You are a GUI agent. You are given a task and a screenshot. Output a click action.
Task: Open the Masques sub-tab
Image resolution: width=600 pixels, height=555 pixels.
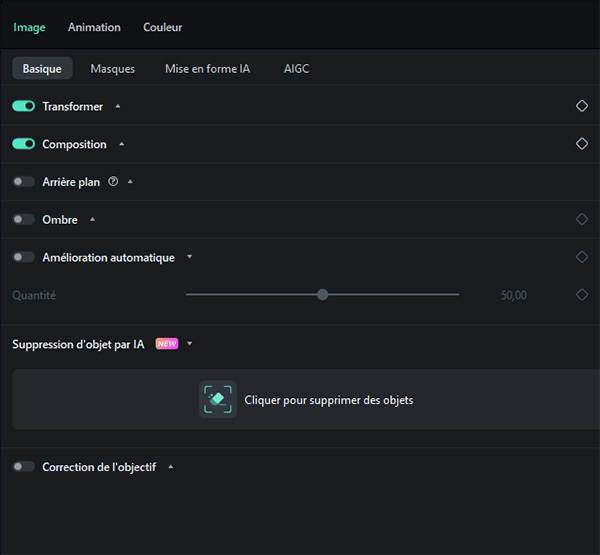(x=112, y=69)
